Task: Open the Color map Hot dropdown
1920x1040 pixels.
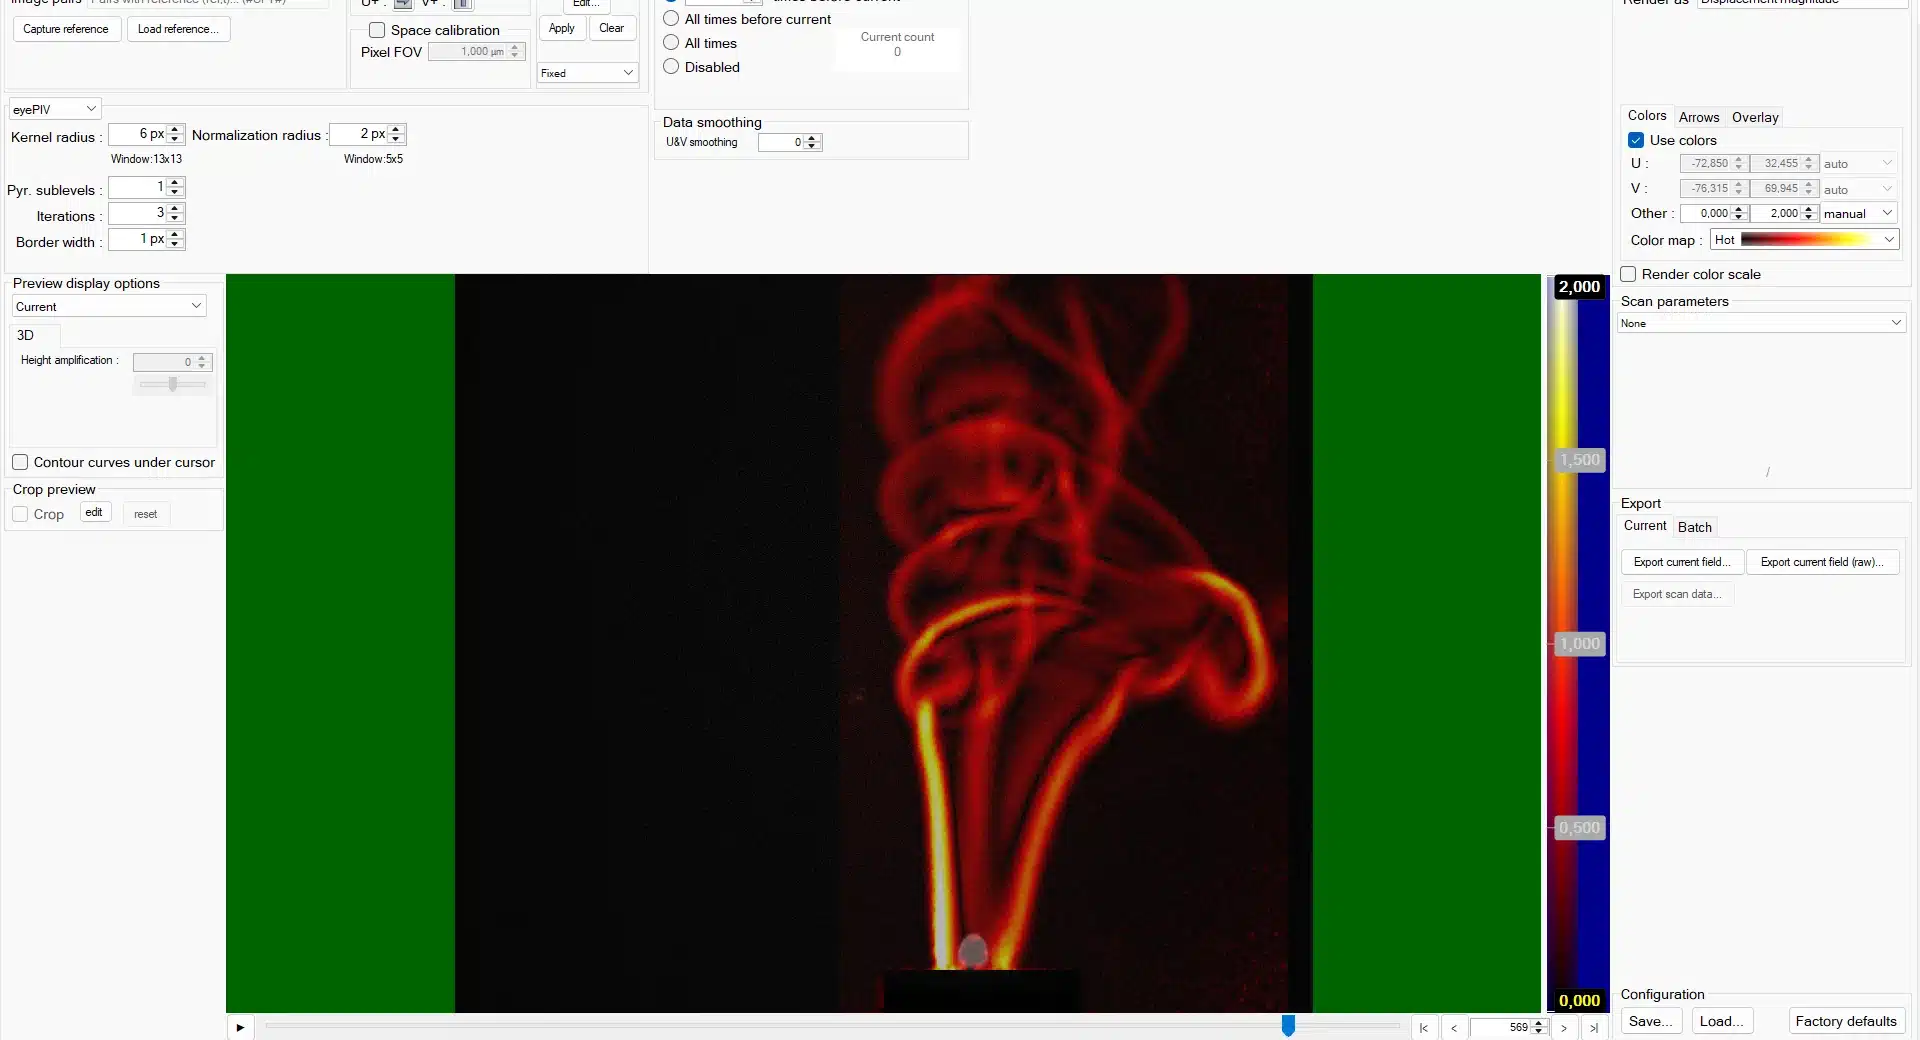Action: (1804, 240)
